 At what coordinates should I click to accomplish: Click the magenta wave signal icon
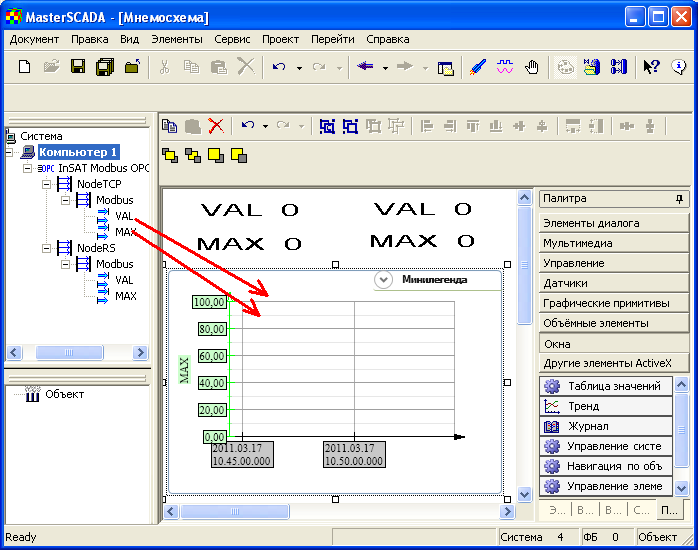click(505, 67)
